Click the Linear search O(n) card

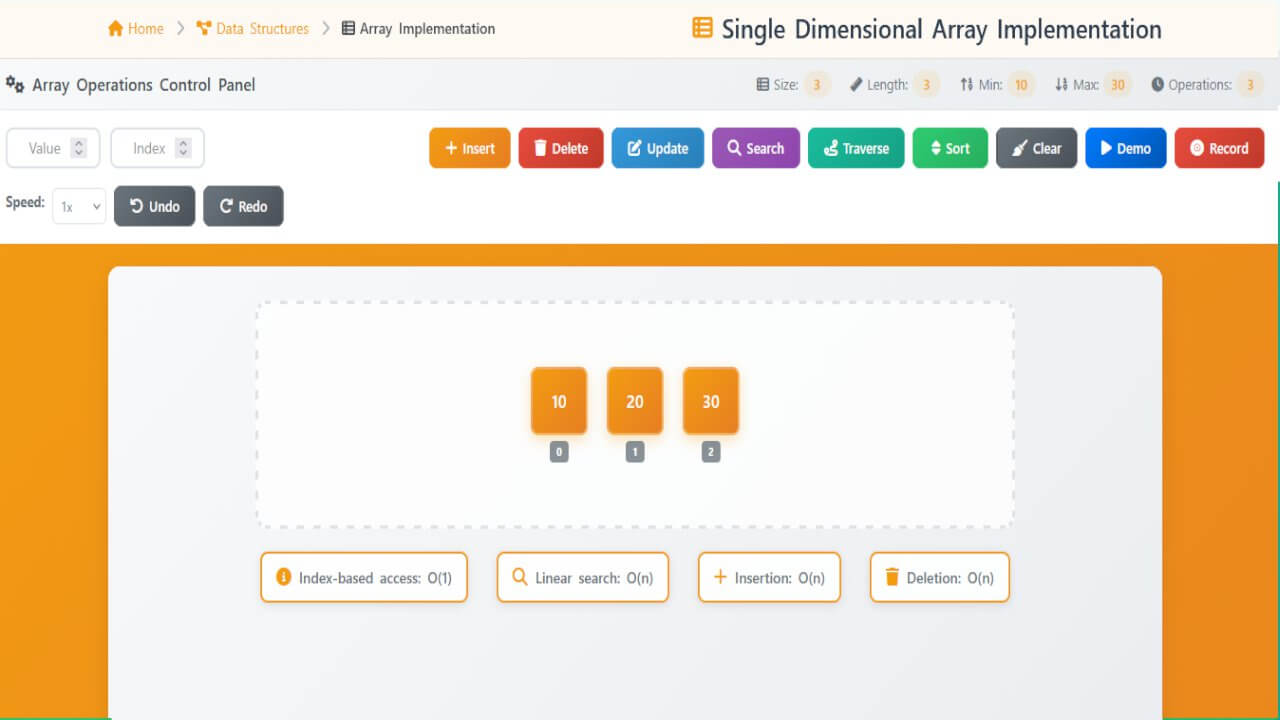coord(583,578)
